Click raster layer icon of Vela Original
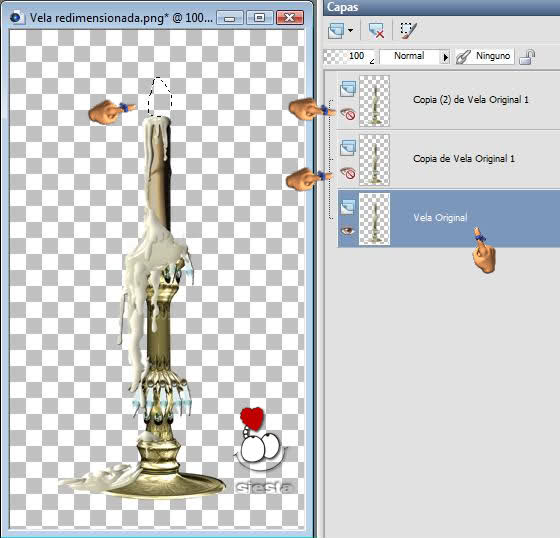 (x=348, y=207)
